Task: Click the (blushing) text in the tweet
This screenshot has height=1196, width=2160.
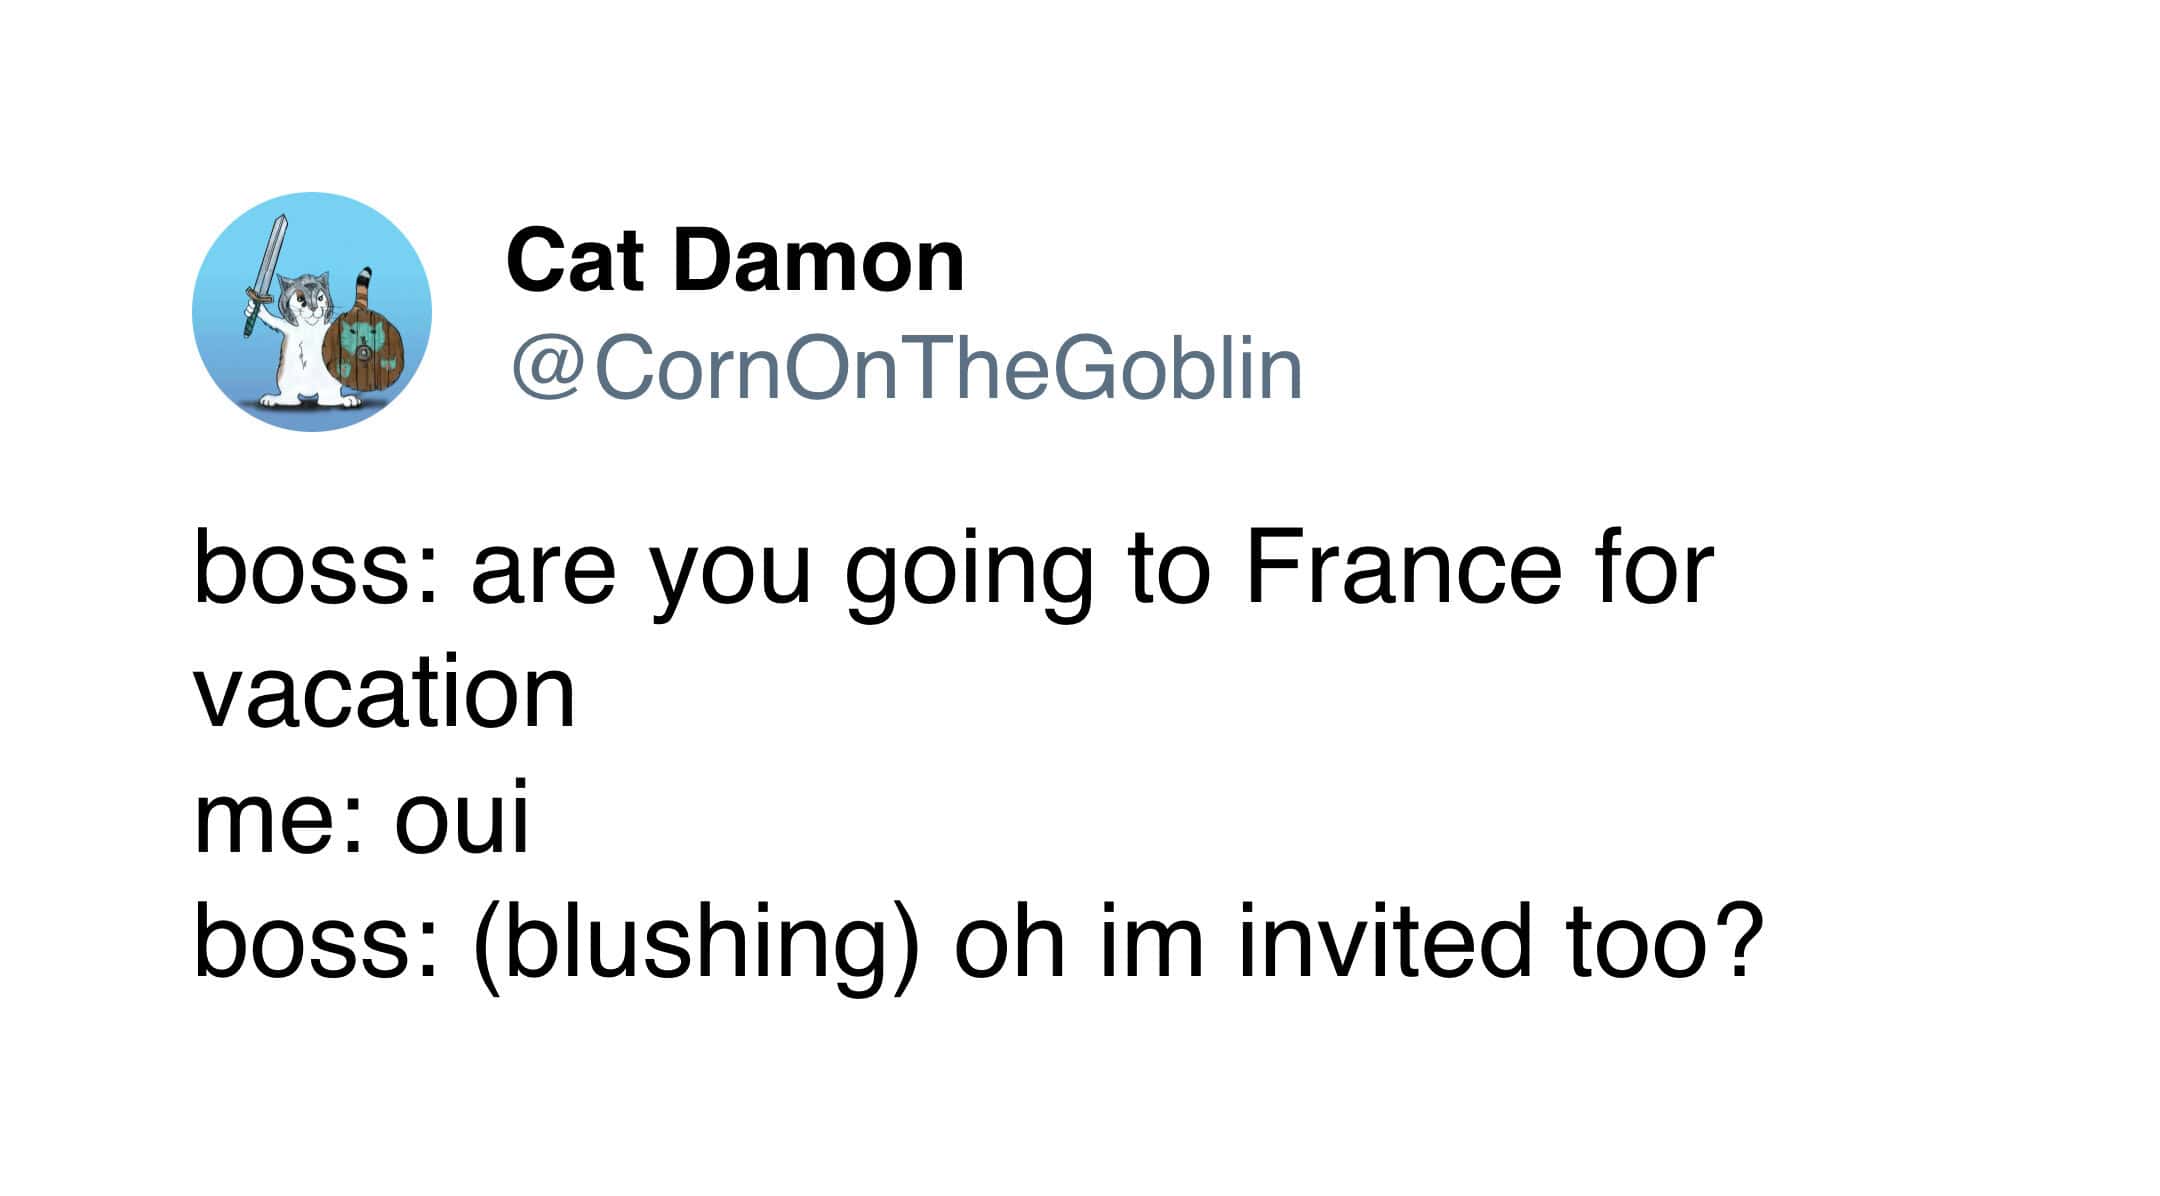Action: coord(695,944)
